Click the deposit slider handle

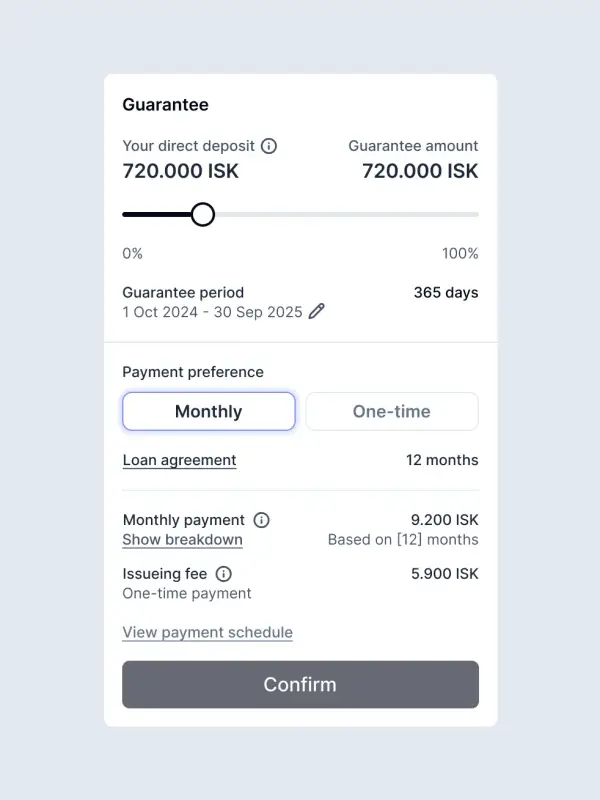pos(203,214)
